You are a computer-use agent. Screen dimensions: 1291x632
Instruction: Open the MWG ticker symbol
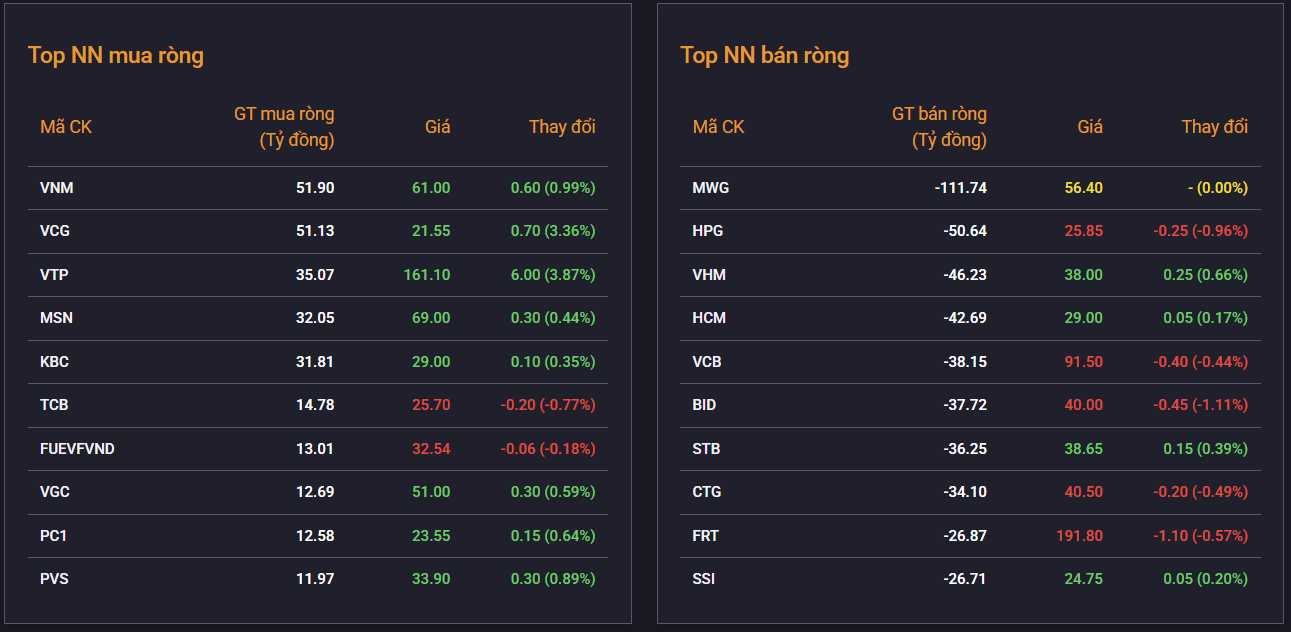(711, 188)
